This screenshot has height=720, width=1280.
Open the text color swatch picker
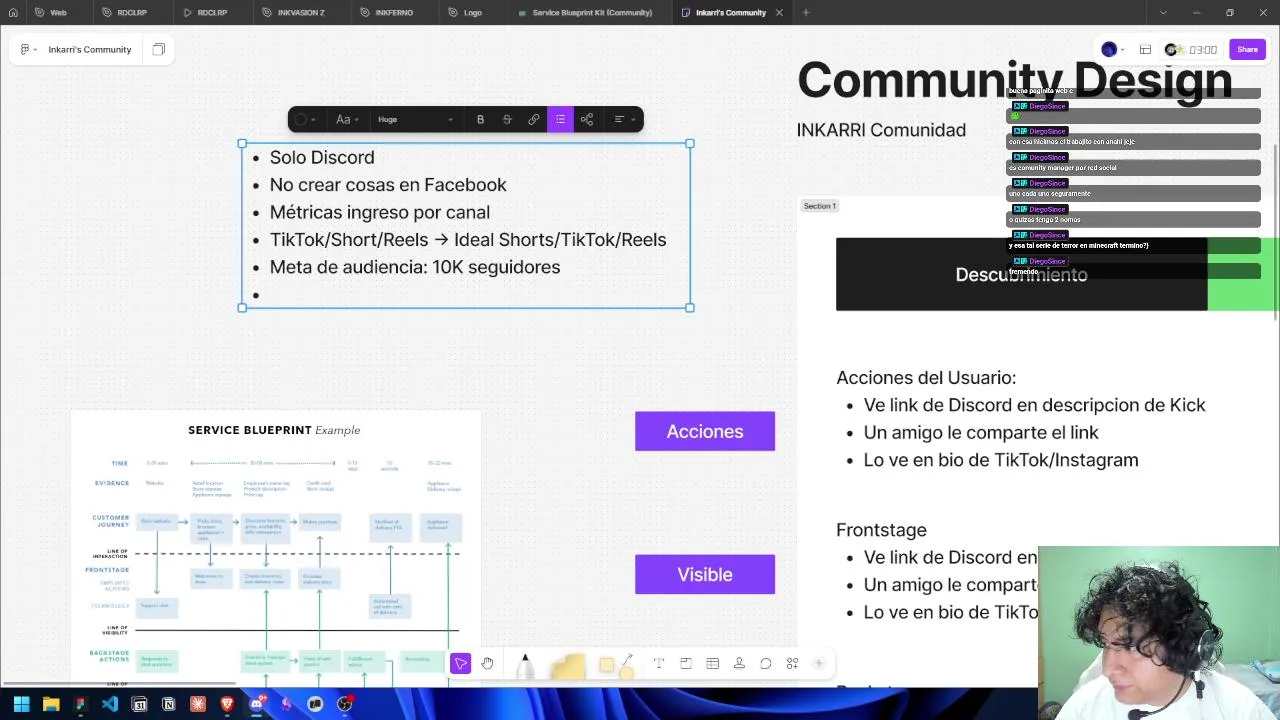pos(304,119)
